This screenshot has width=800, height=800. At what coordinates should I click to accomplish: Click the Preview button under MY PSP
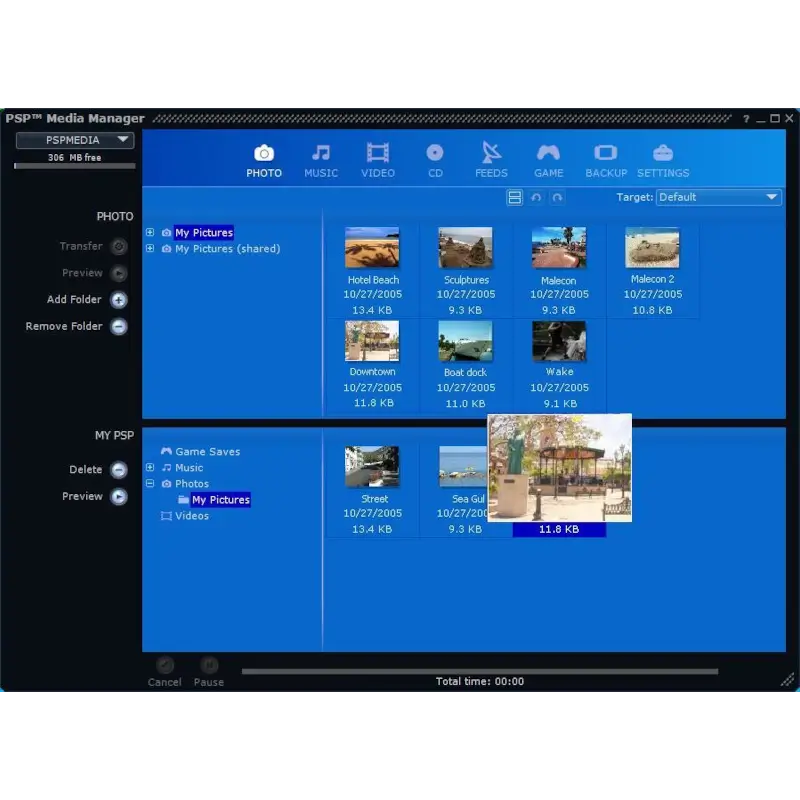pos(119,497)
